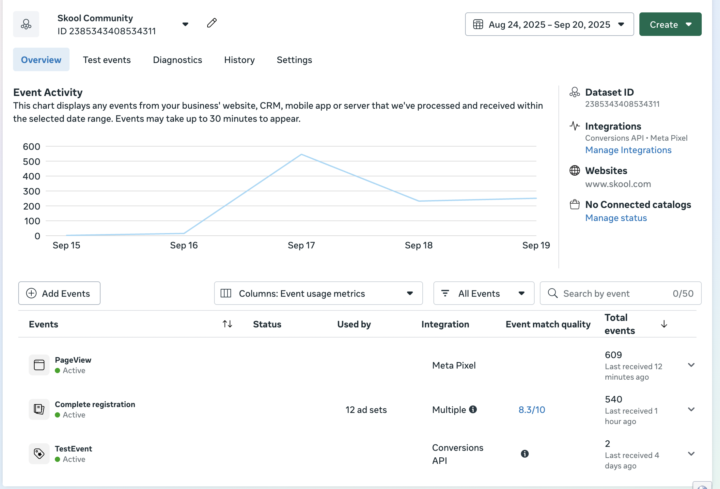Click the PageView event window icon
This screenshot has height=489, width=720.
[39, 365]
